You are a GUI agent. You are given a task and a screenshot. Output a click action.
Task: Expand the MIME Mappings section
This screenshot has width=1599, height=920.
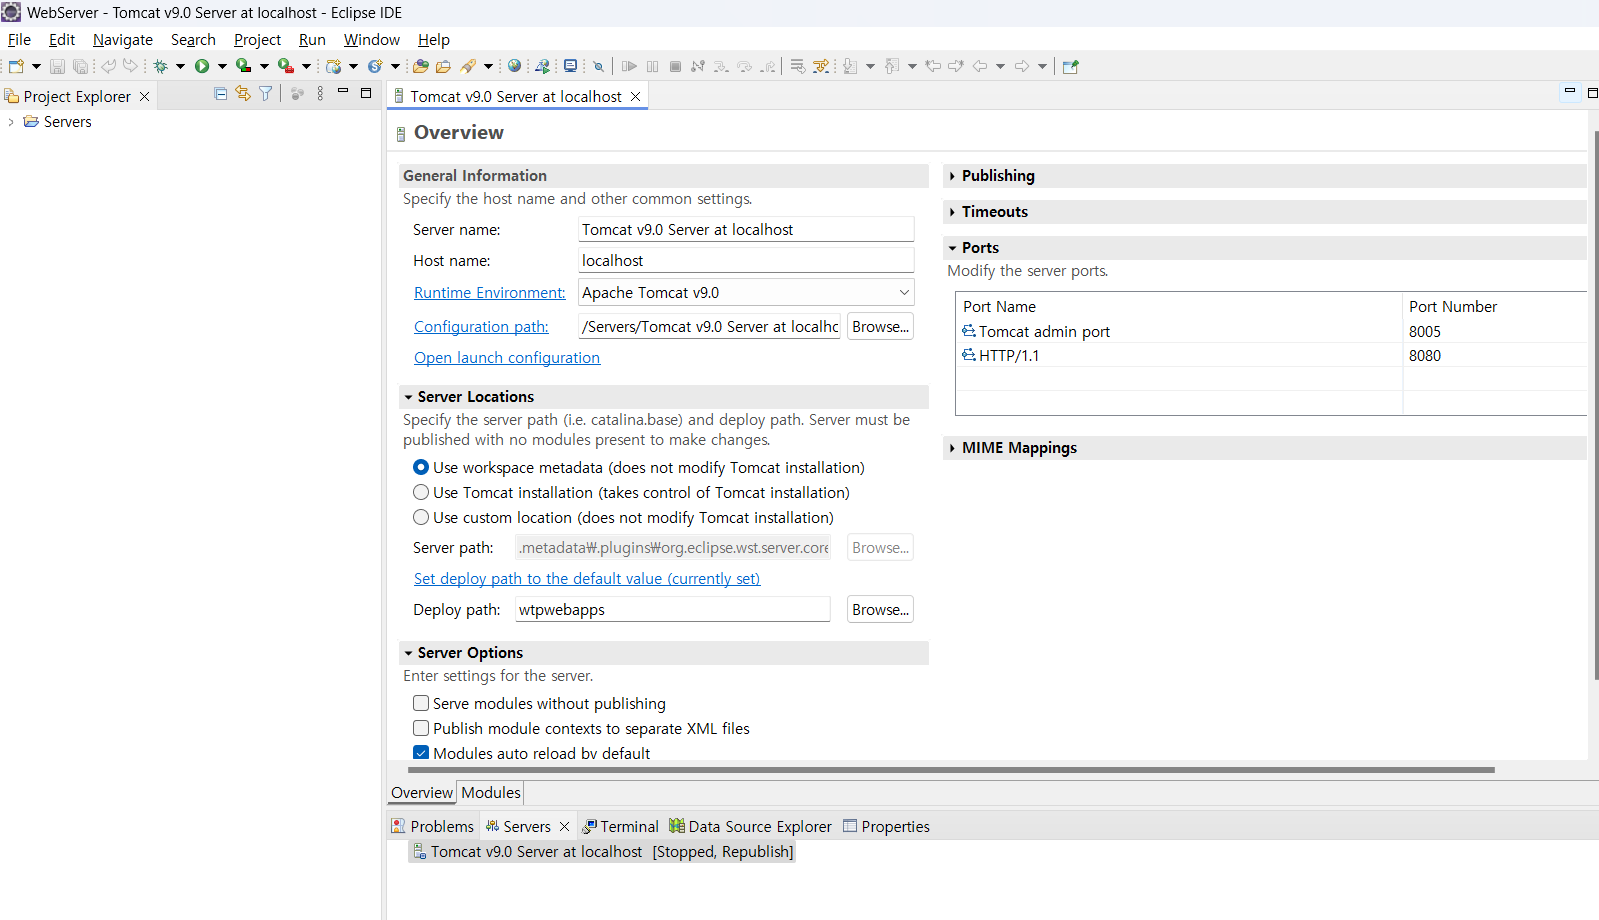coord(952,448)
